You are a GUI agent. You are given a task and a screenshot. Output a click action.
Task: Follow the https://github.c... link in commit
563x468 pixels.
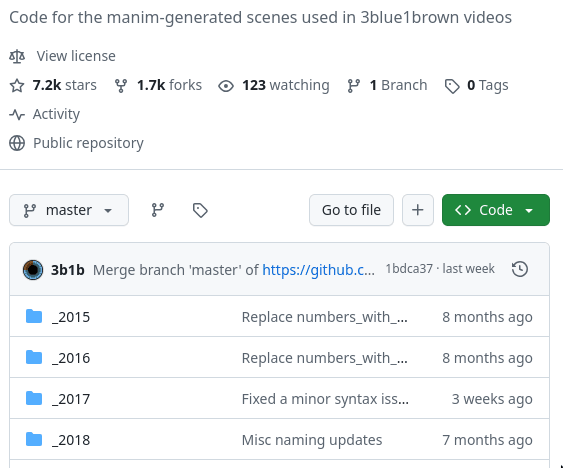318,270
